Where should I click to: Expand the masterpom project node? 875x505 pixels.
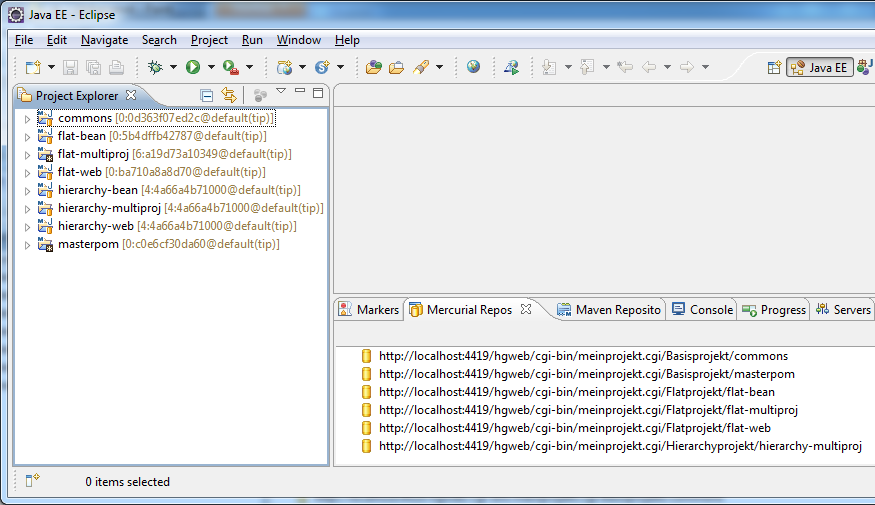pos(28,245)
